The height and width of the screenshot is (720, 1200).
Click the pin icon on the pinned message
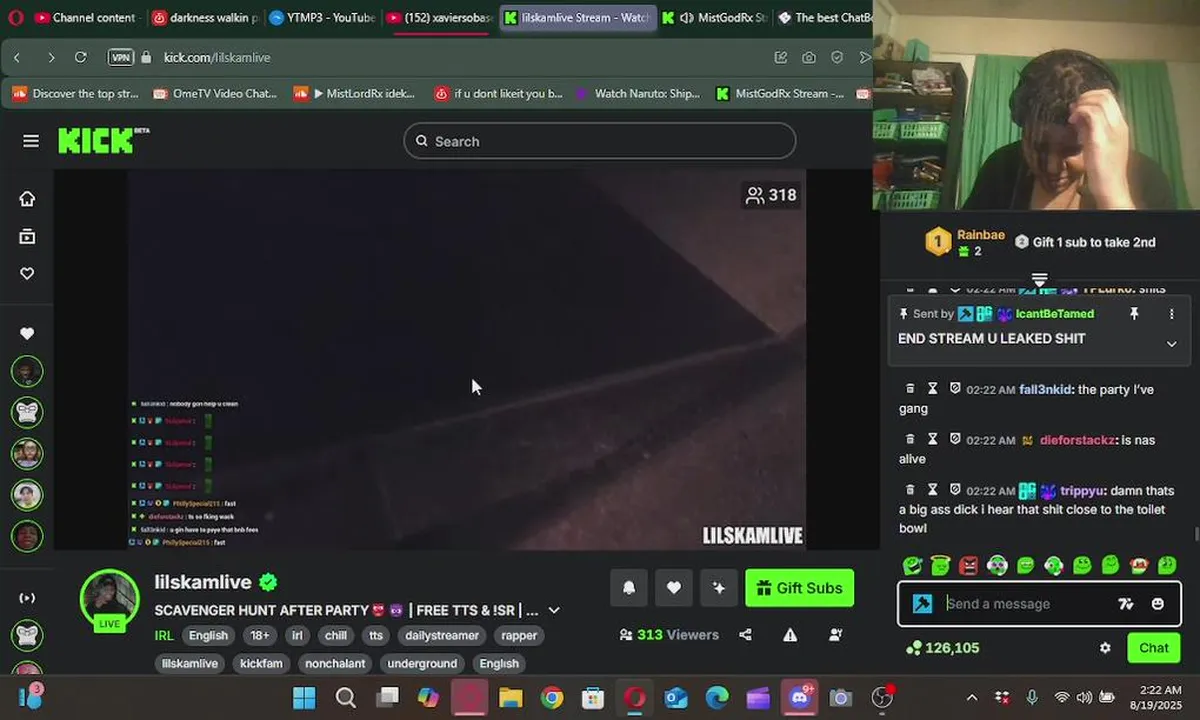[1134, 314]
